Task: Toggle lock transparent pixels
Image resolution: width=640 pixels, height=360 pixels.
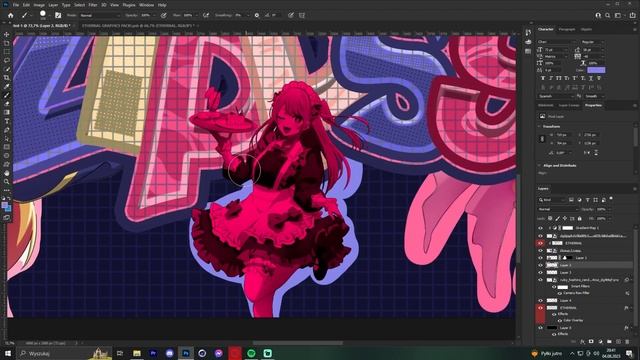Action: (550, 218)
